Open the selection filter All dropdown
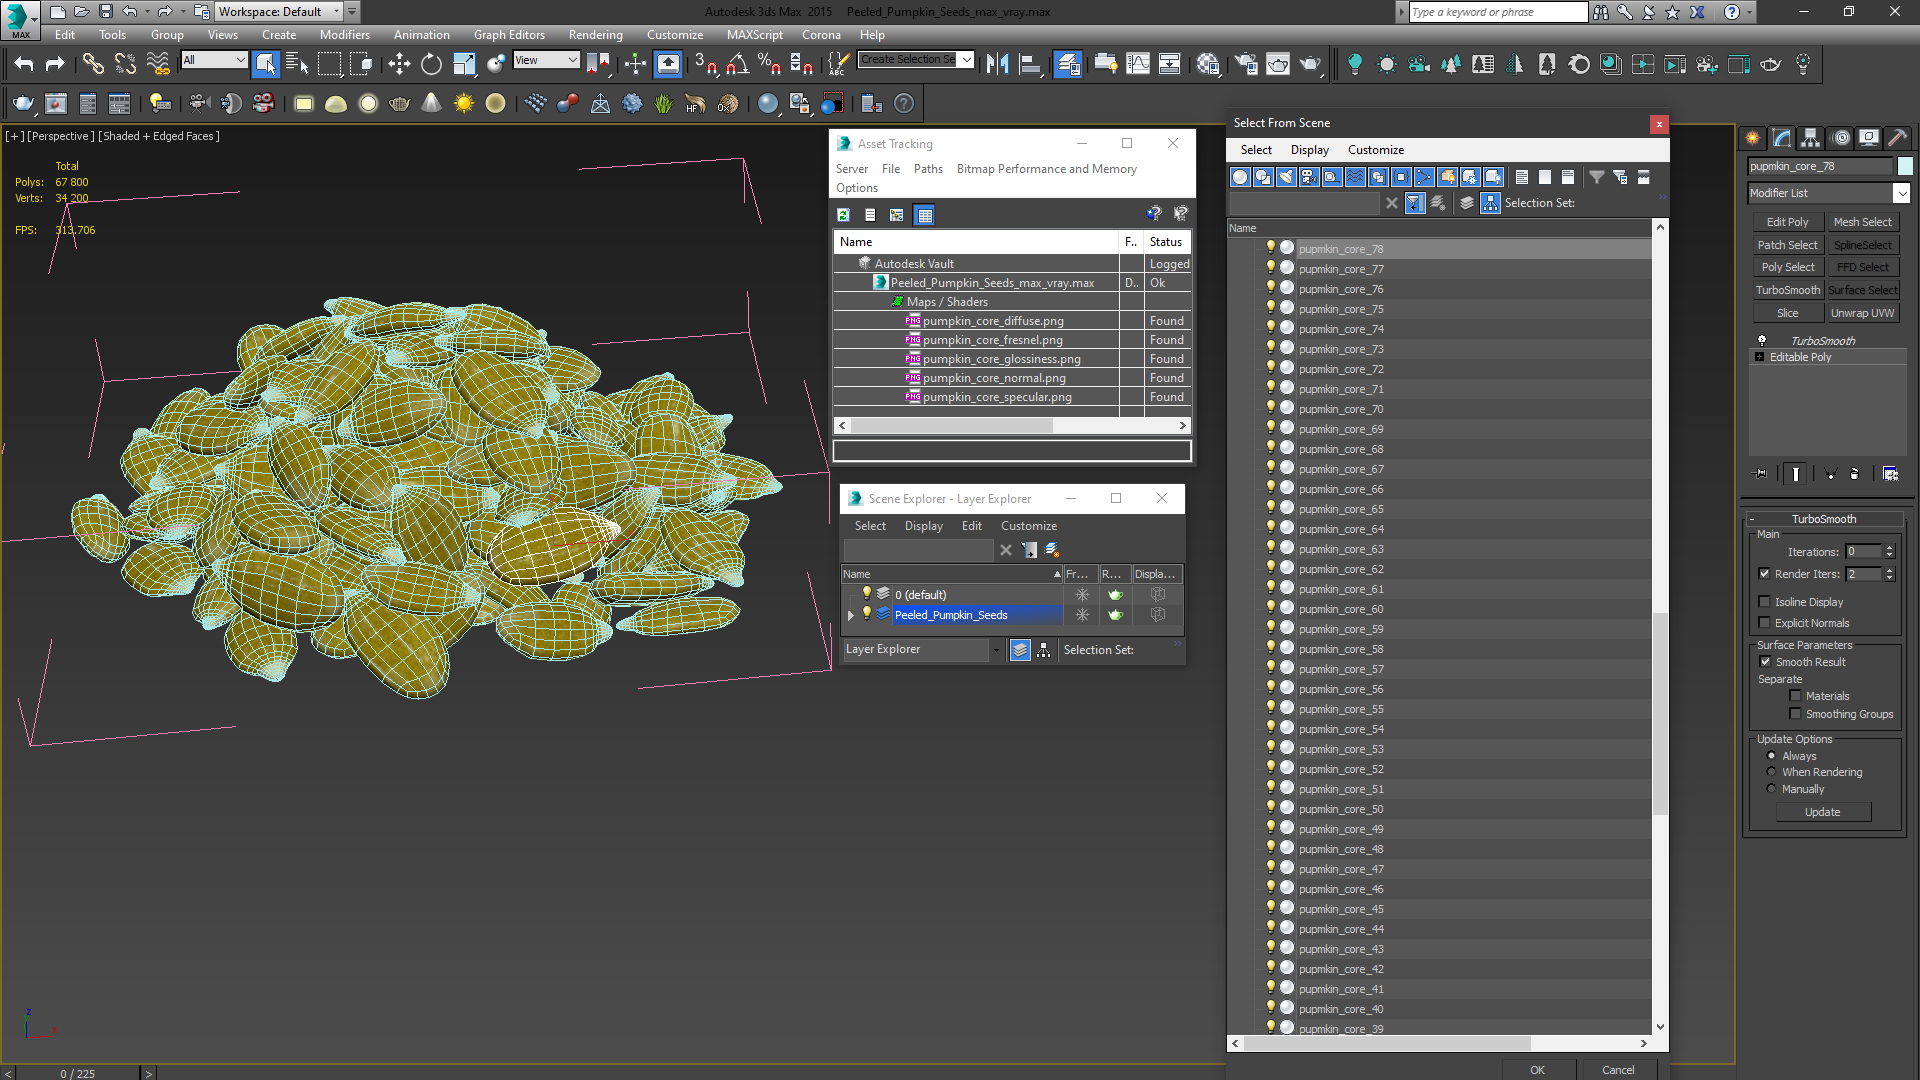Image resolution: width=1920 pixels, height=1080 pixels. tap(214, 60)
